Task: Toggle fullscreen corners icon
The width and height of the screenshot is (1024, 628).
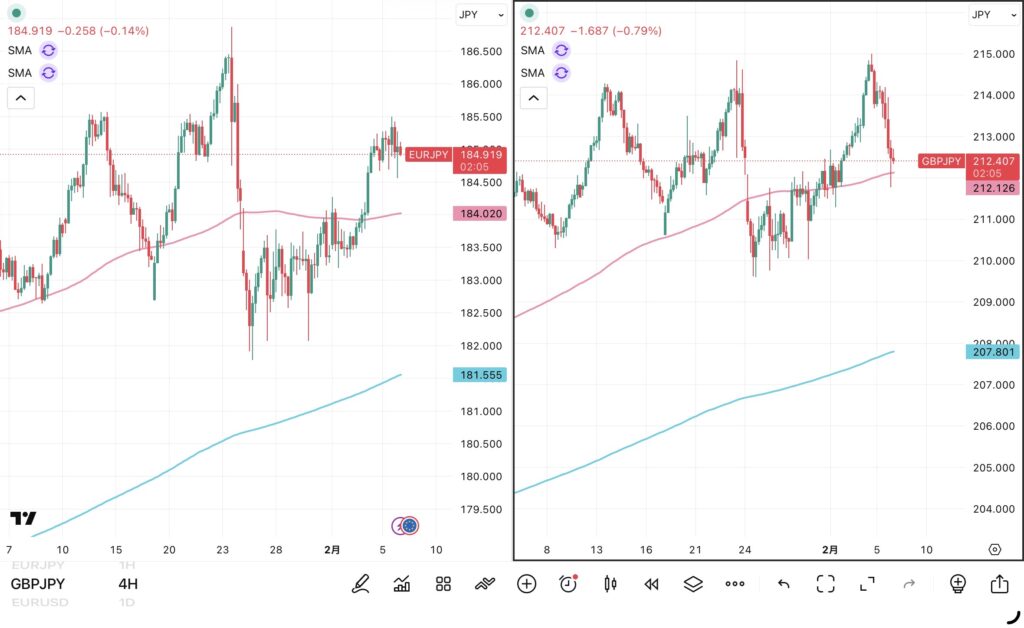Action: [x=867, y=584]
